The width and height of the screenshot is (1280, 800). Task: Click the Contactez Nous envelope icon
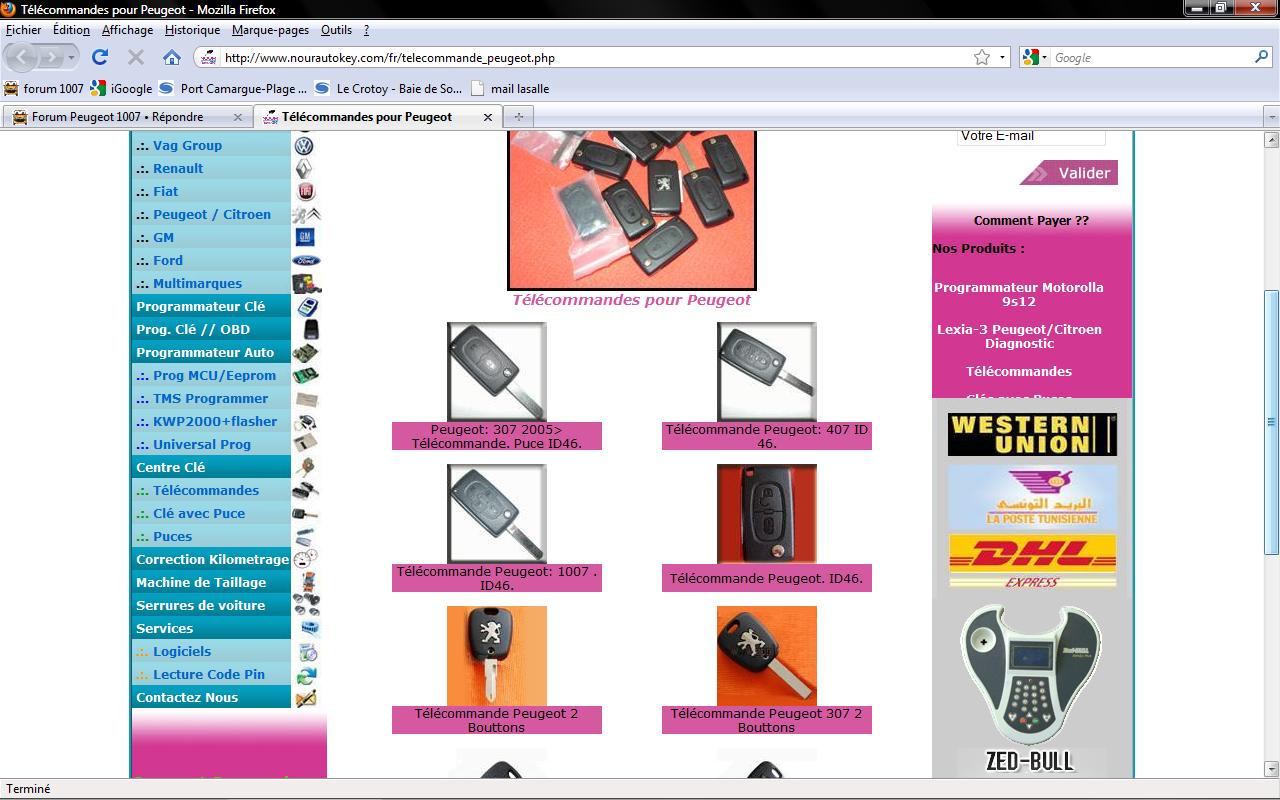coord(307,698)
